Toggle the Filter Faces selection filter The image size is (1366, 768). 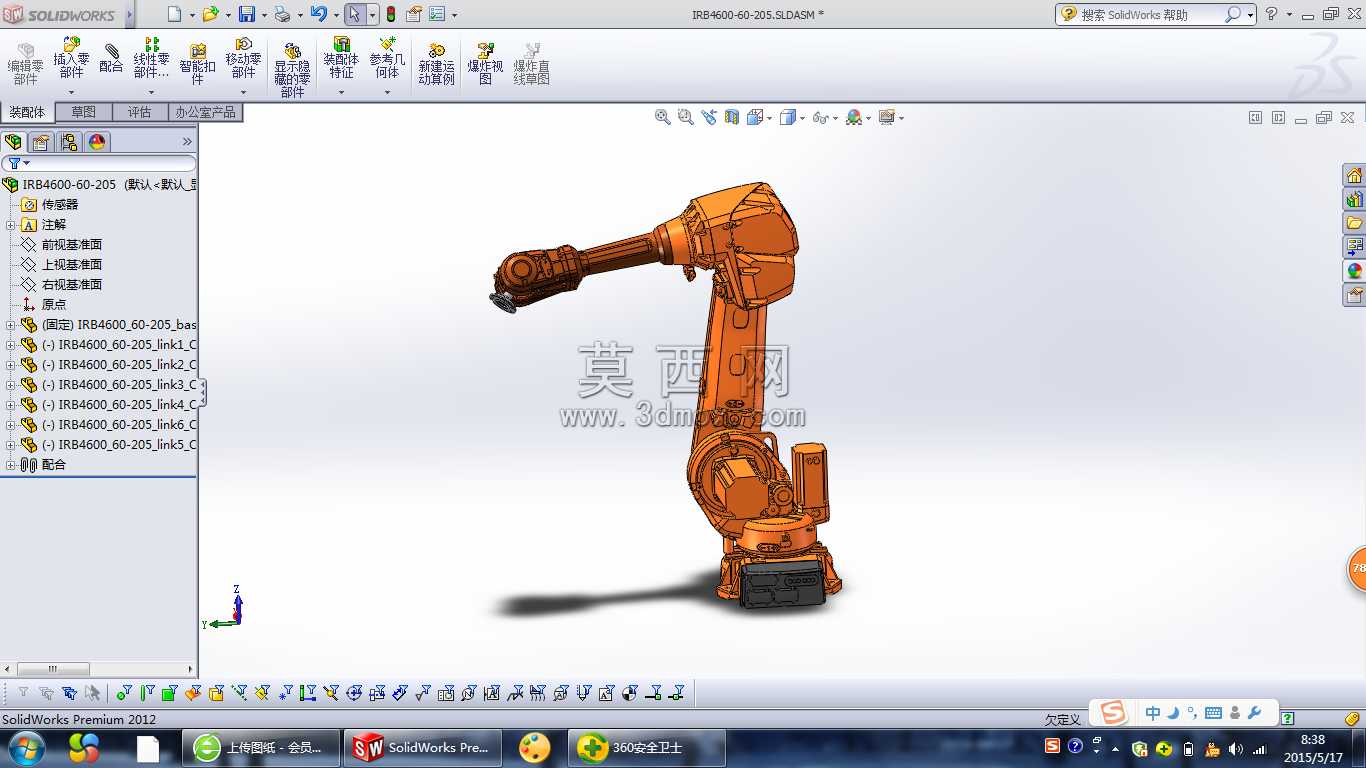point(169,692)
